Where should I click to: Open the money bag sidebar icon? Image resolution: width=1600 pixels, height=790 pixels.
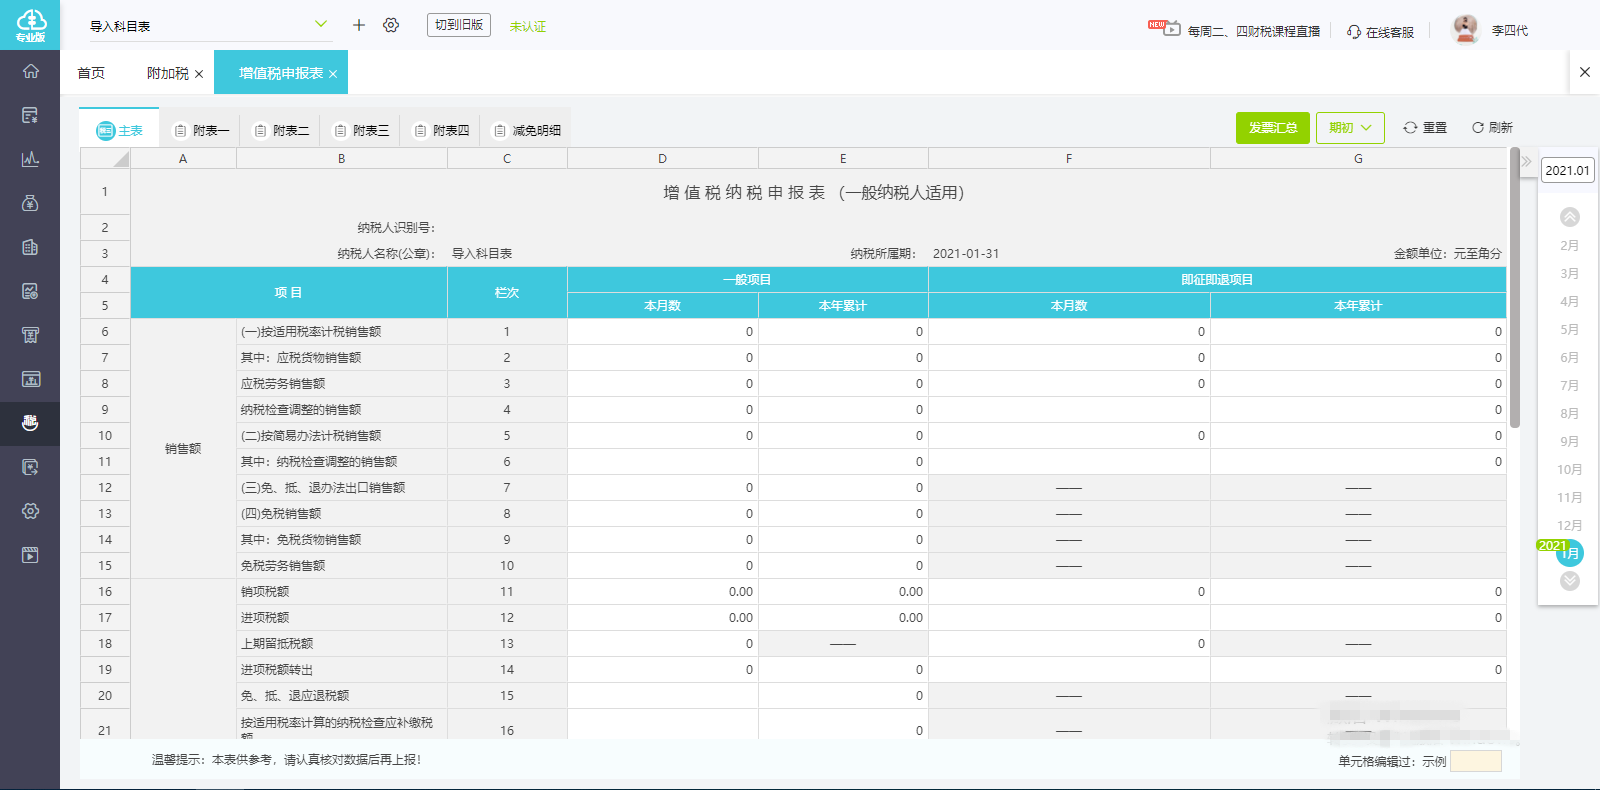point(30,203)
